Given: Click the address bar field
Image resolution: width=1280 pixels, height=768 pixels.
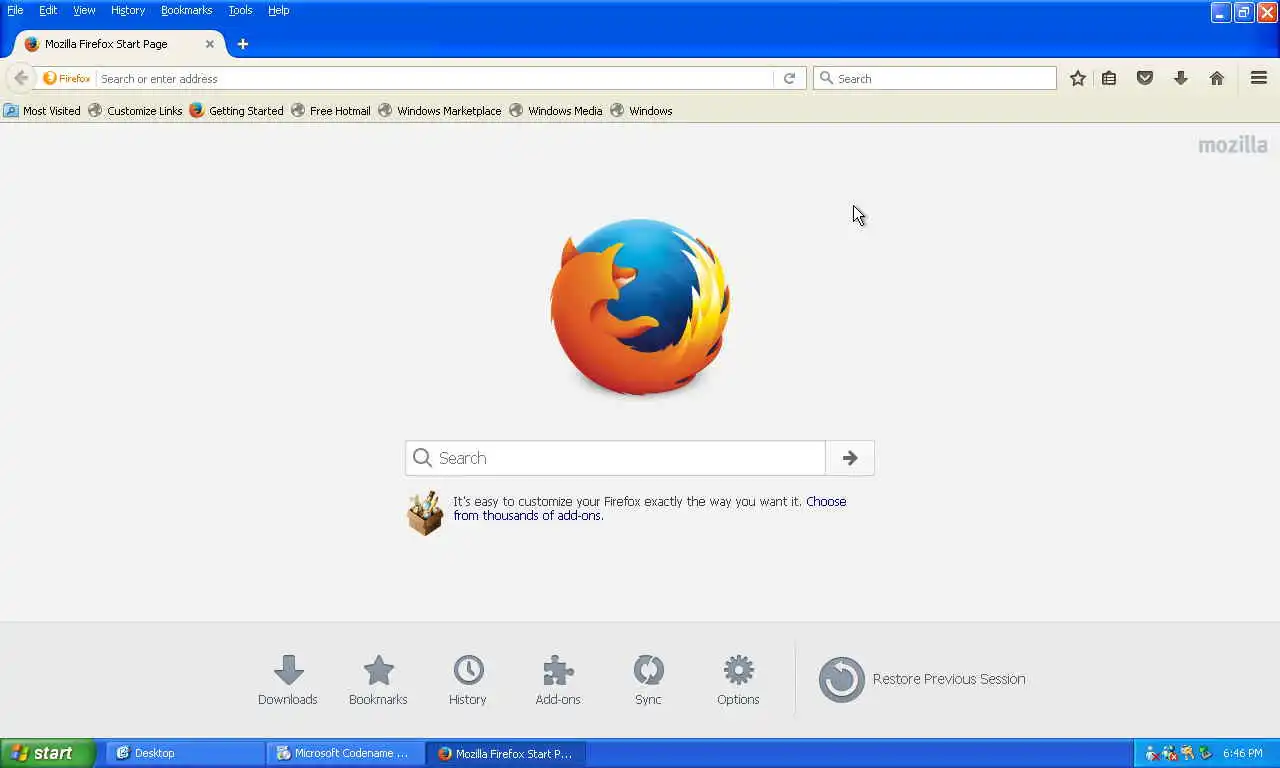Looking at the screenshot, I should [x=435, y=78].
